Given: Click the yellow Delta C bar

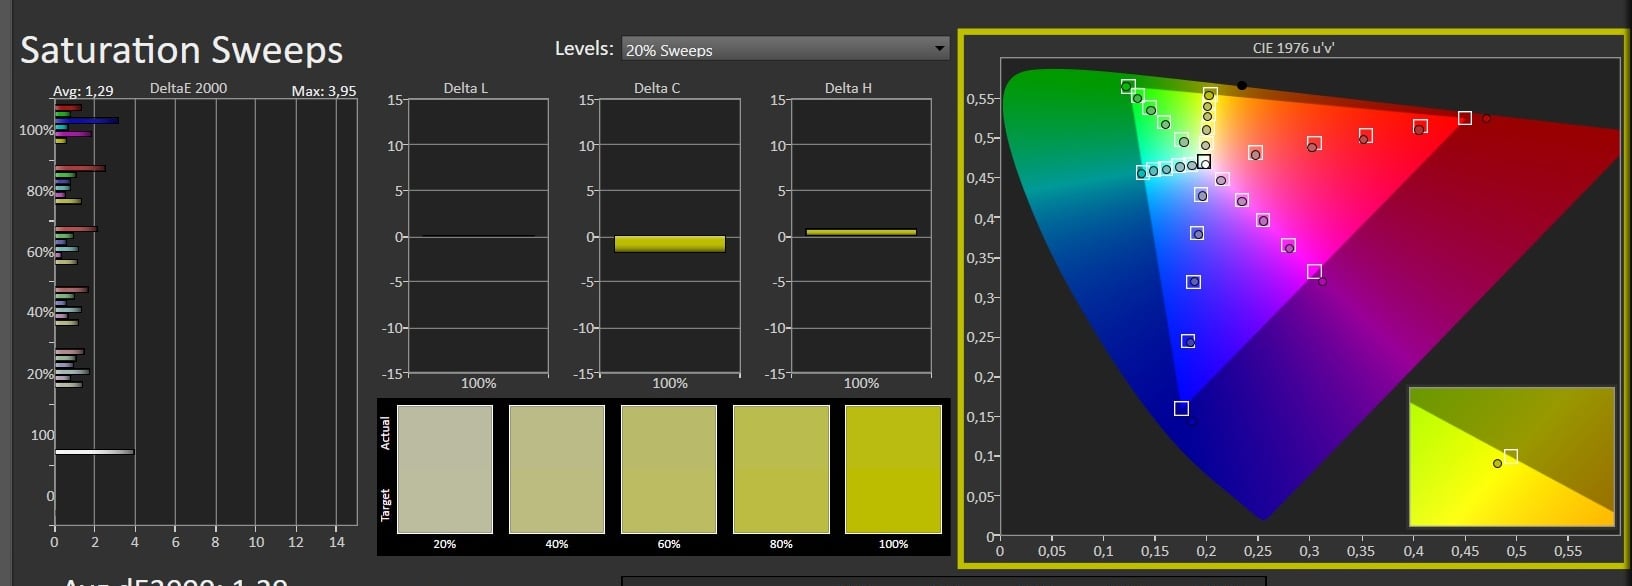Looking at the screenshot, I should [669, 244].
